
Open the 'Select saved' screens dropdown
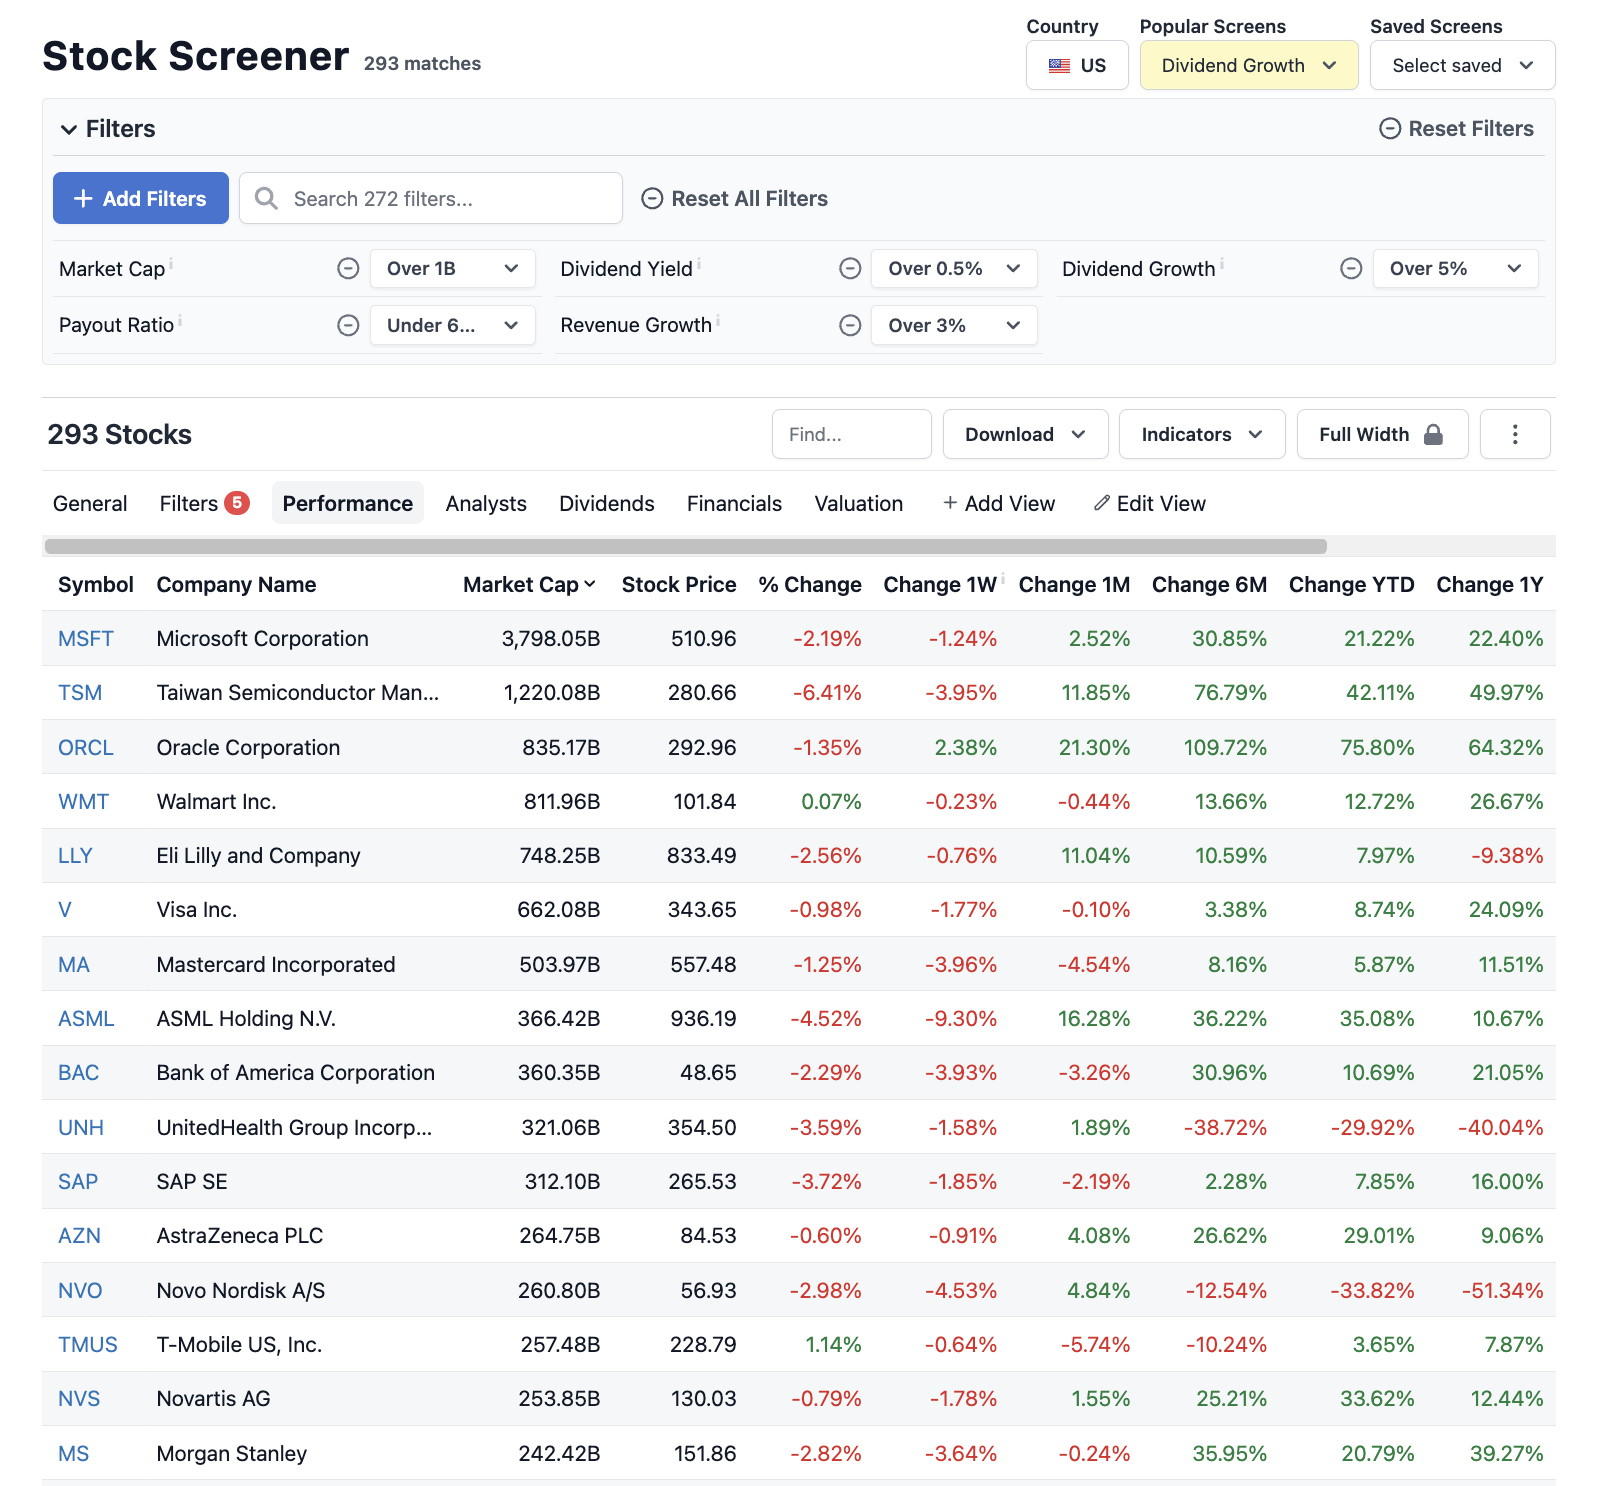pos(1462,65)
